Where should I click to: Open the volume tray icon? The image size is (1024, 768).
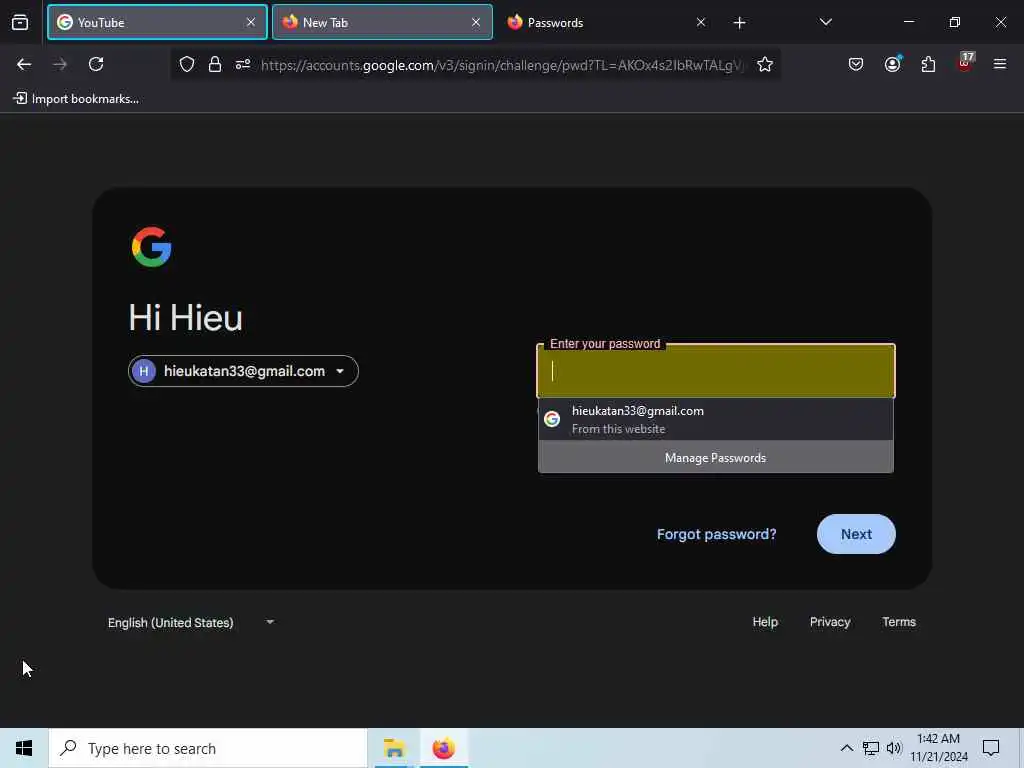coord(894,748)
